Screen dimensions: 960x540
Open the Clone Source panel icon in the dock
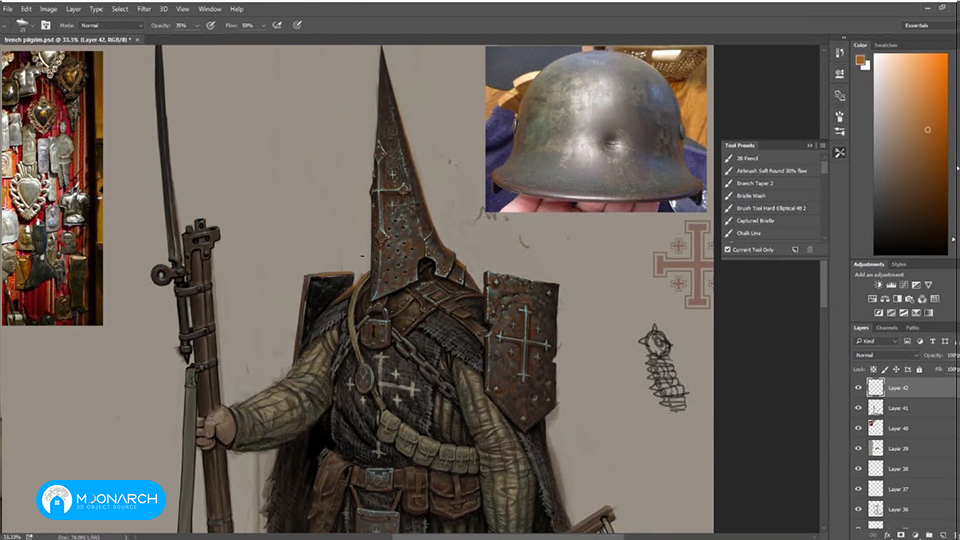tap(839, 96)
